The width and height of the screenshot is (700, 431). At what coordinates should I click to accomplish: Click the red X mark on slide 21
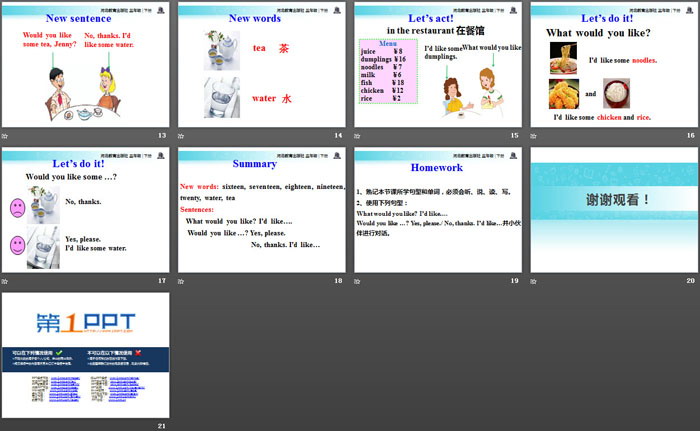click(x=137, y=352)
